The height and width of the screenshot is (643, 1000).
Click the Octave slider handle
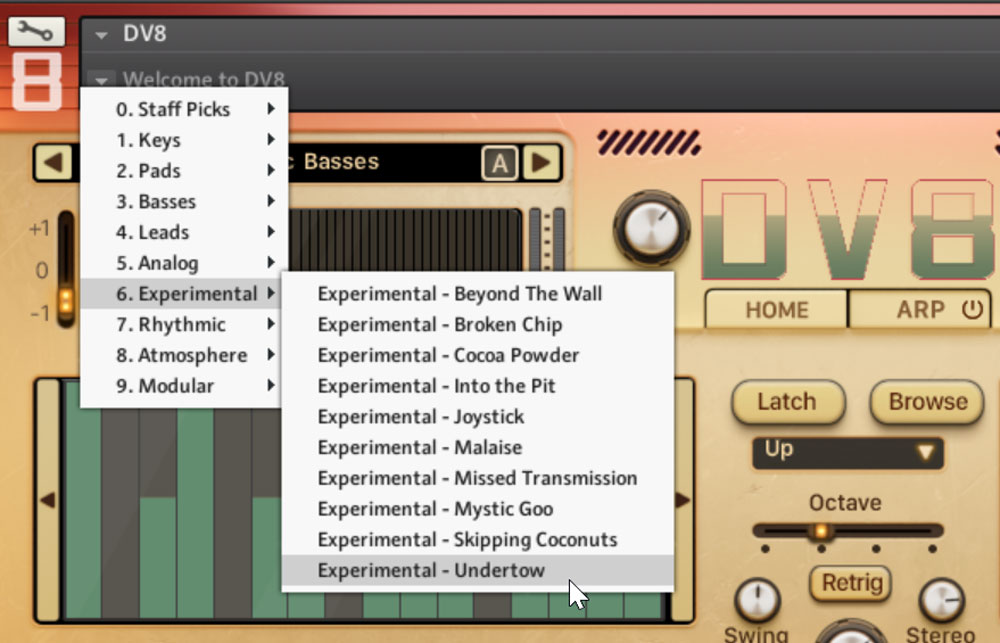(821, 530)
